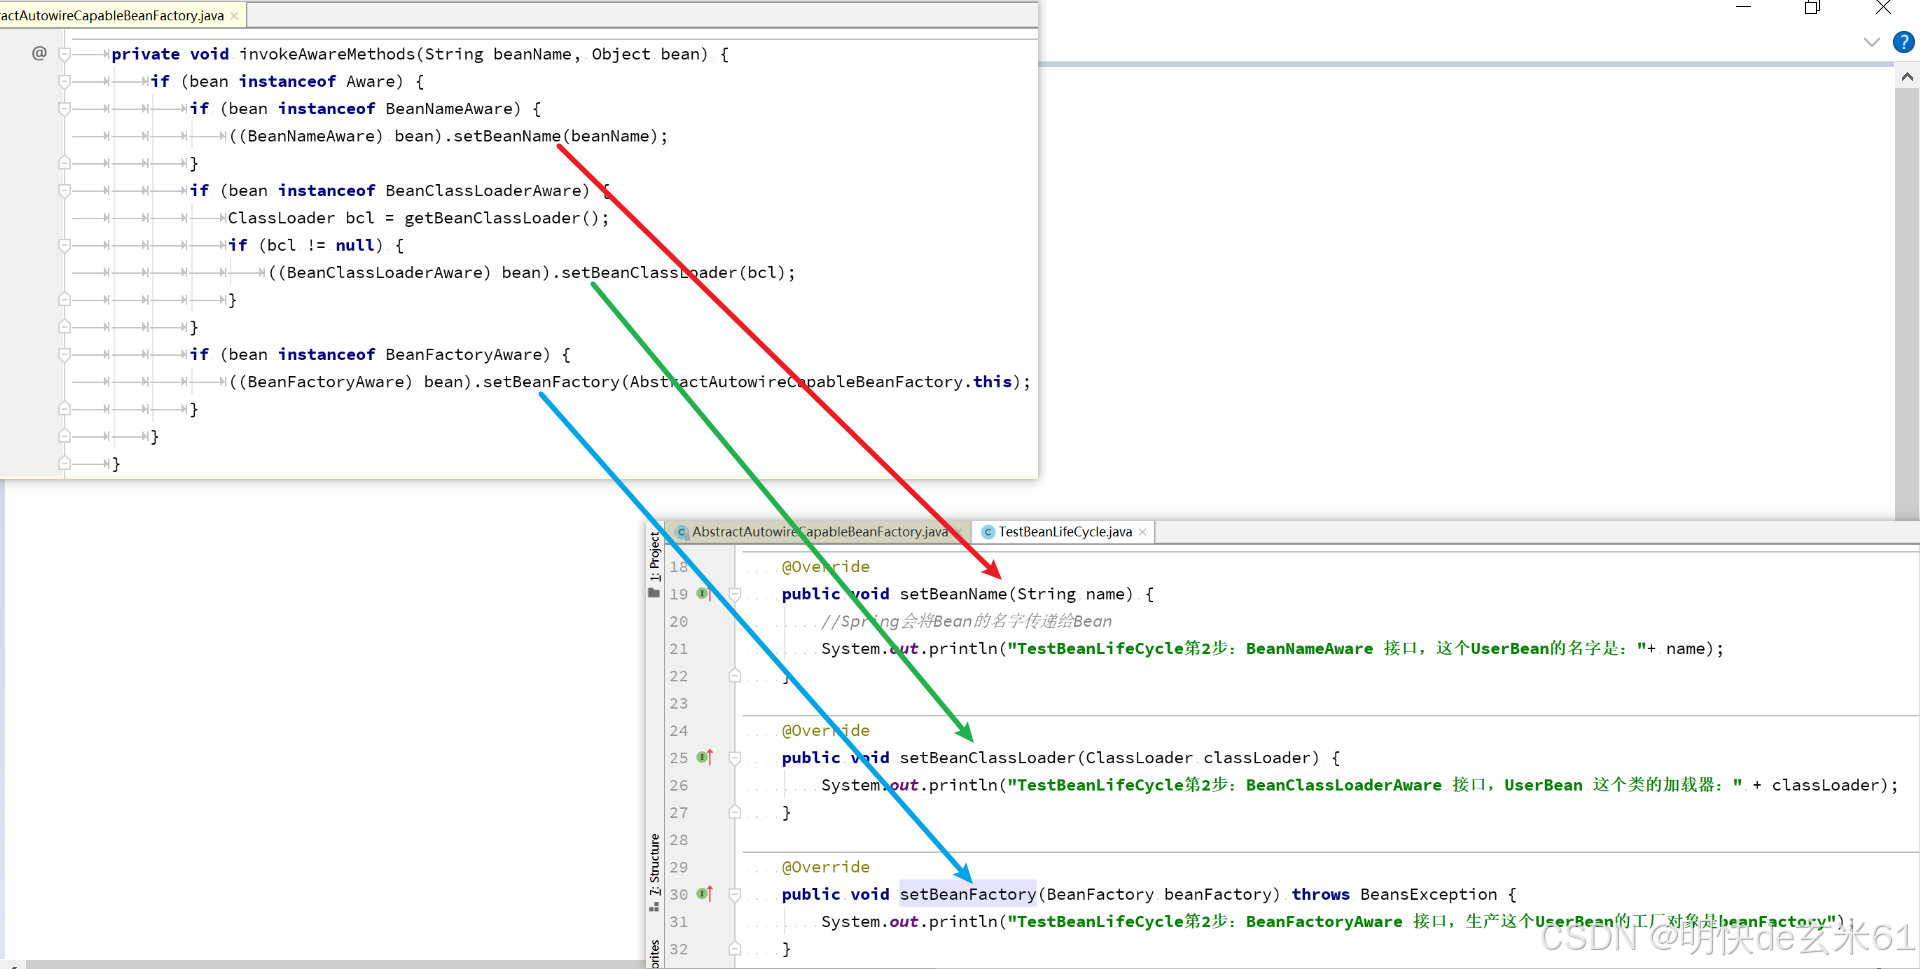Click the fold end marker on line 22
Image resolution: width=1920 pixels, height=969 pixels.
pyautogui.click(x=735, y=676)
